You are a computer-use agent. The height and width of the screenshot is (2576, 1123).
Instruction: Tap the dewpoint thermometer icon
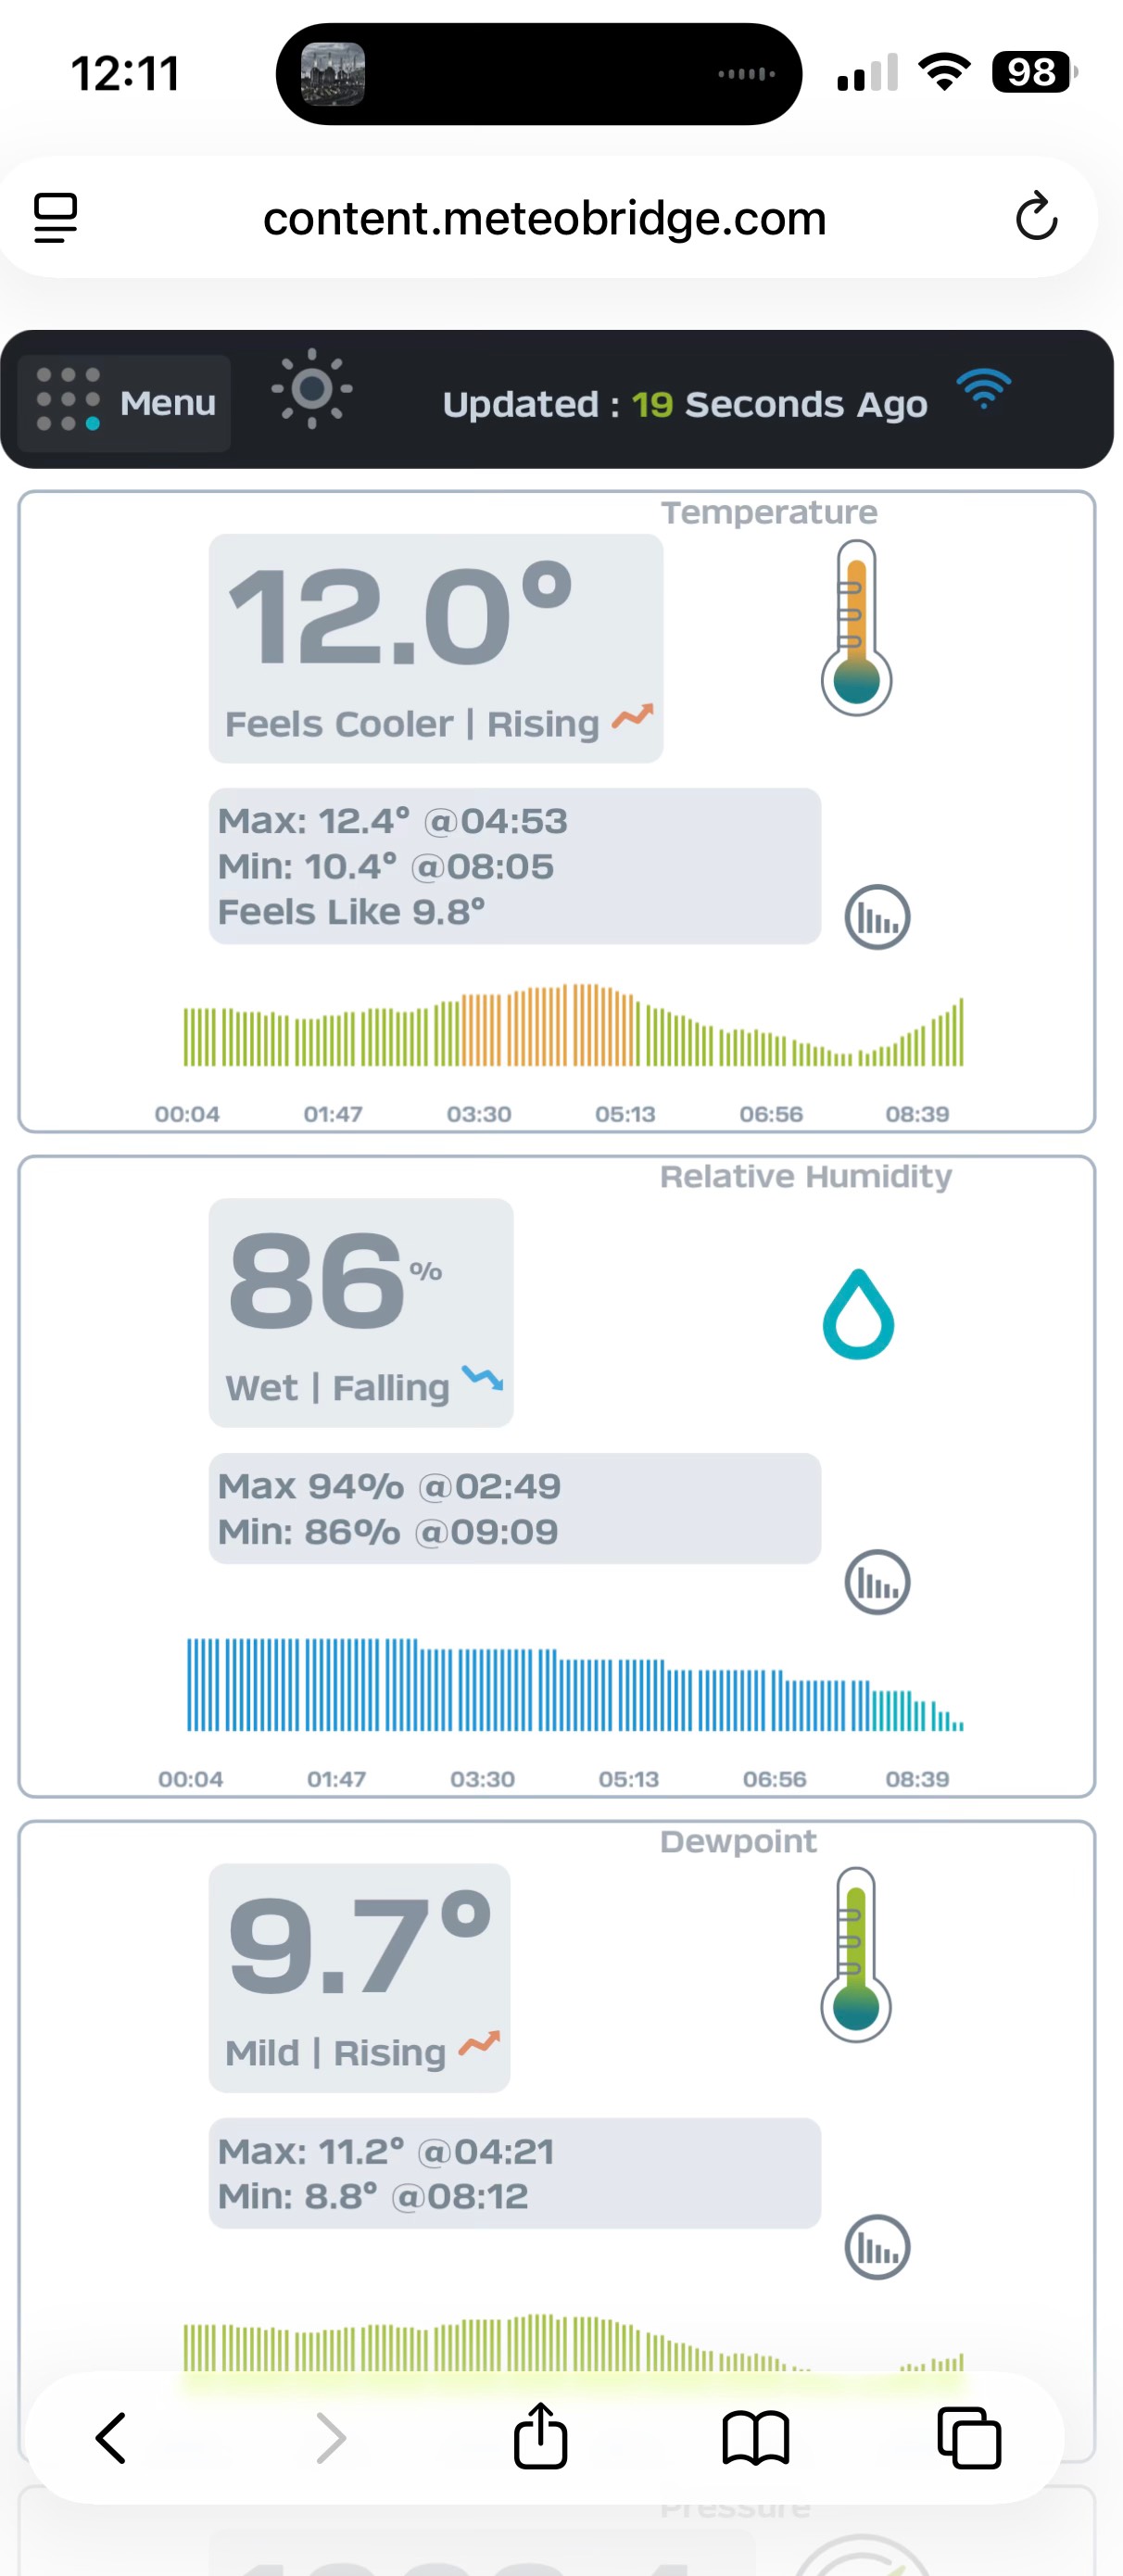coord(855,1954)
